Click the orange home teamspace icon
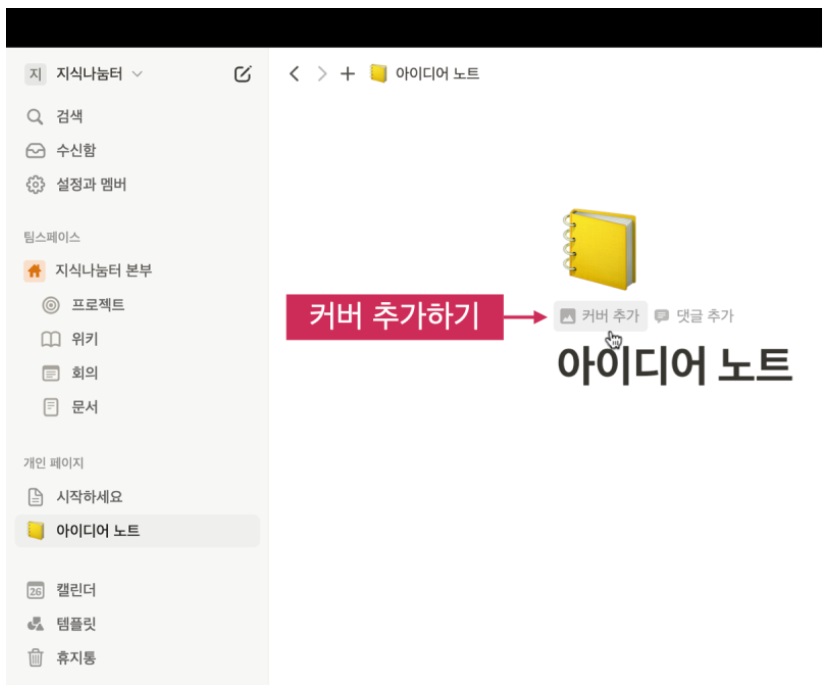This screenshot has width=828, height=691. pos(35,271)
